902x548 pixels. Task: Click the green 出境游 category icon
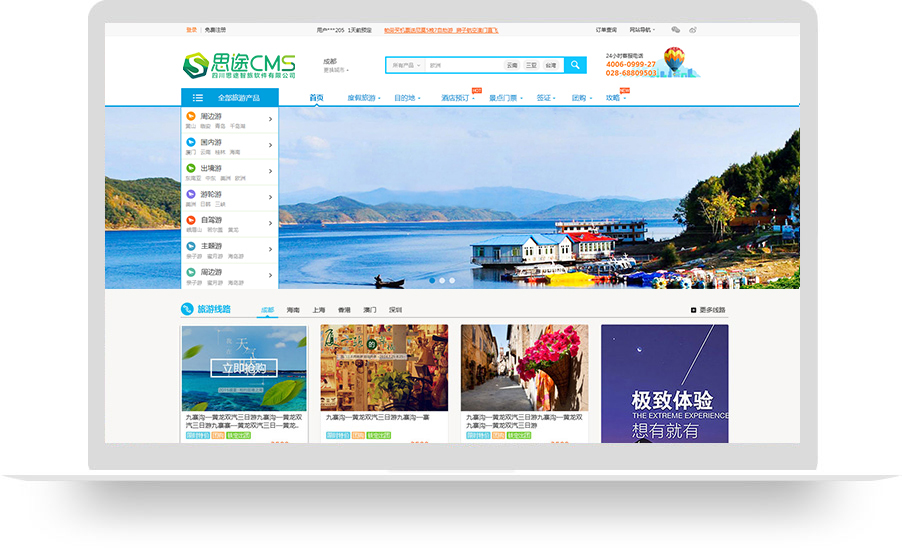(x=191, y=168)
